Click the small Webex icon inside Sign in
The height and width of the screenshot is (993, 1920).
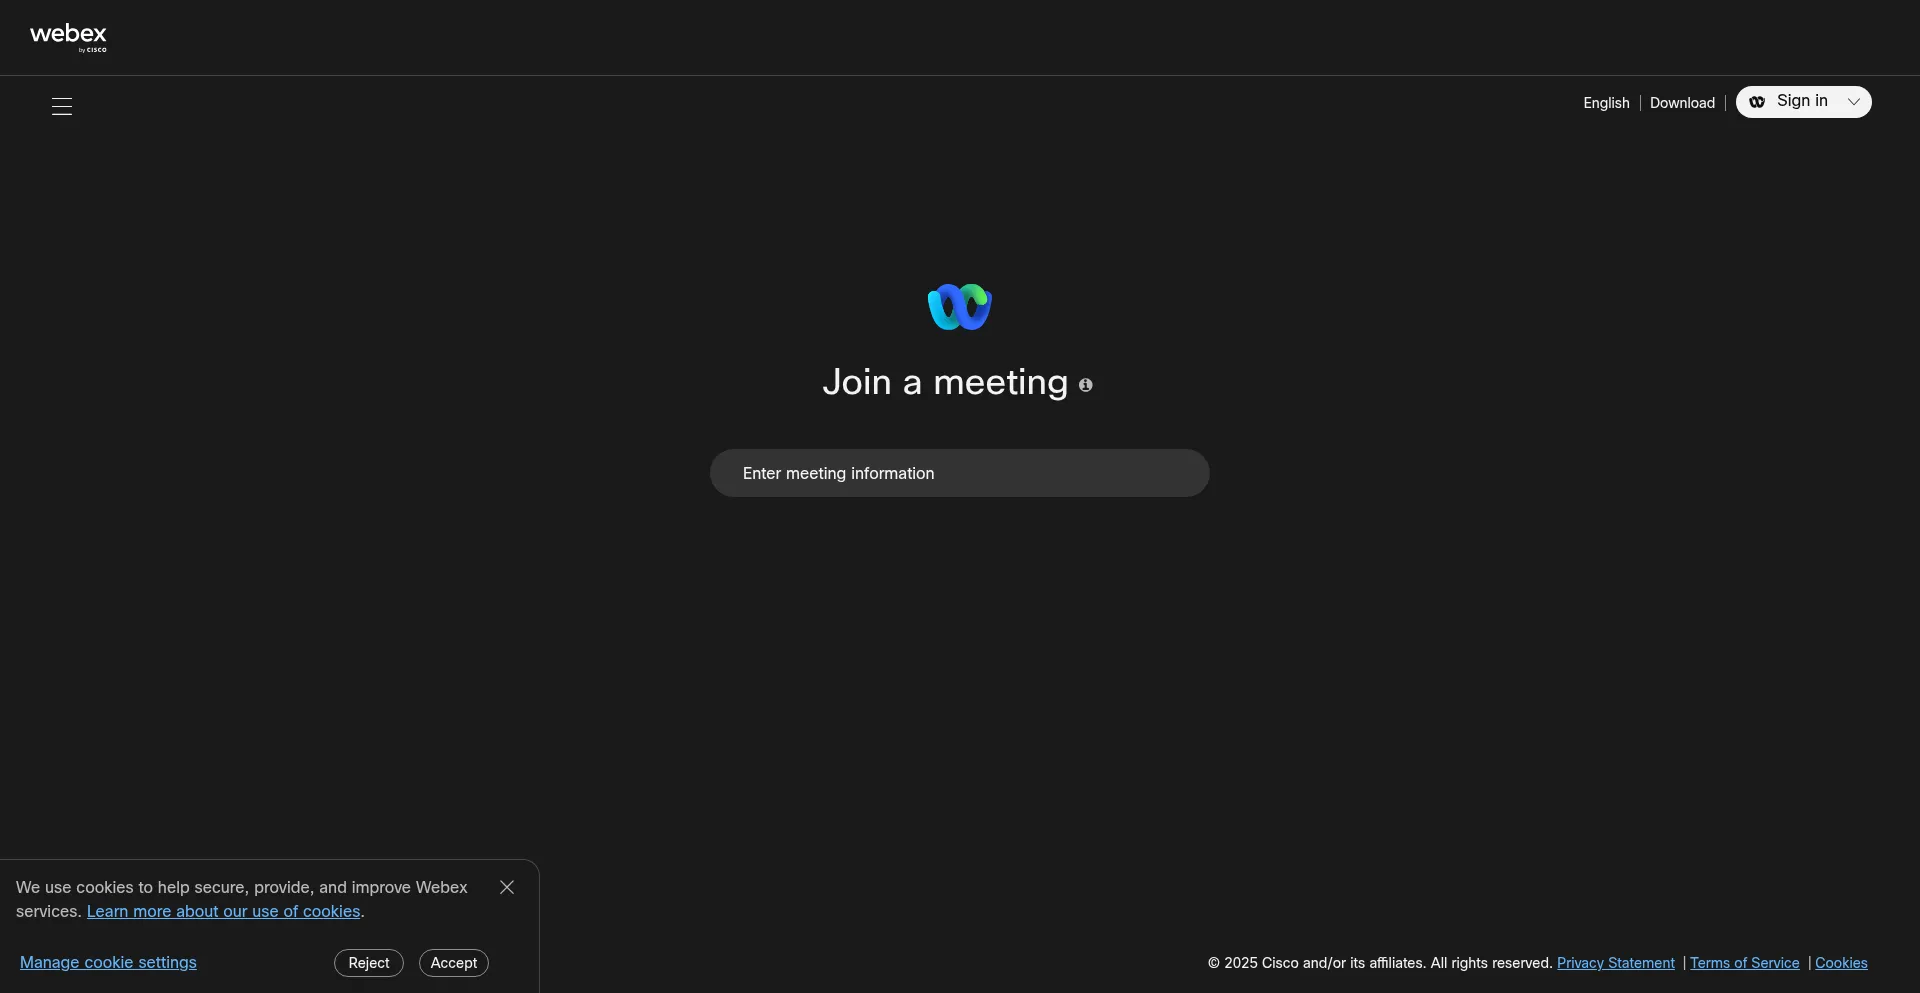tap(1756, 102)
